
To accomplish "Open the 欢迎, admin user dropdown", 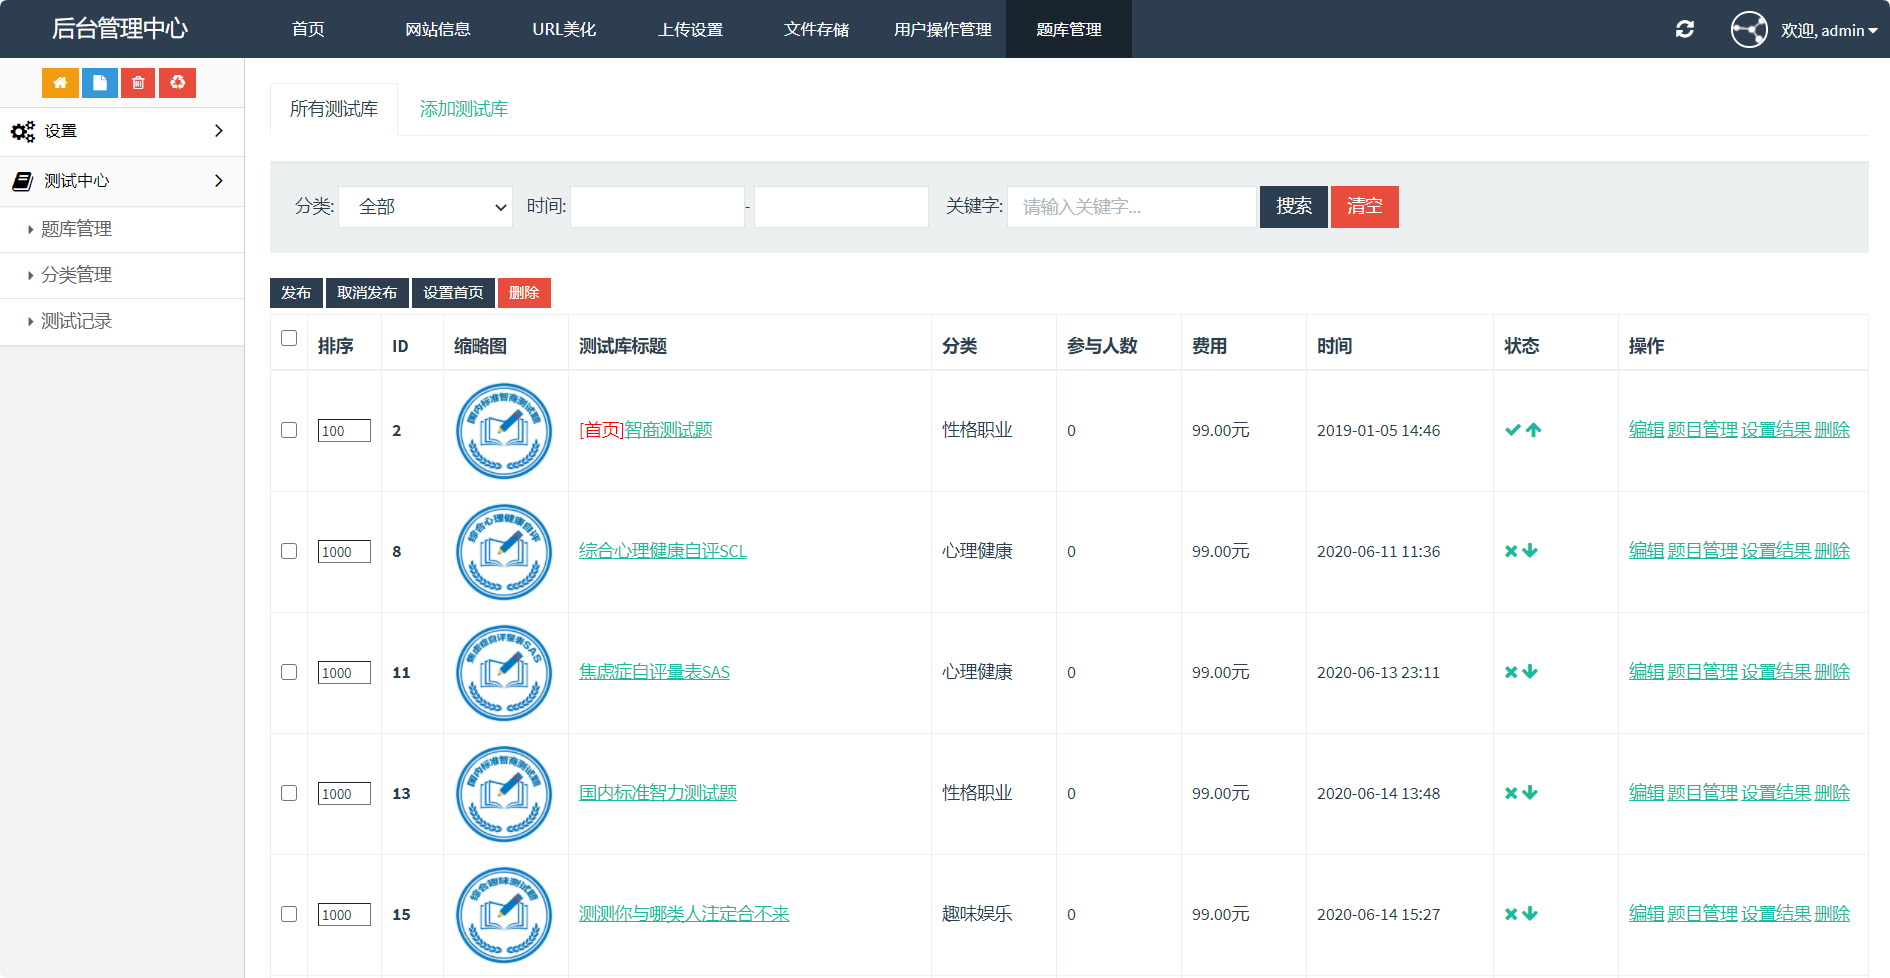I will tap(1828, 30).
